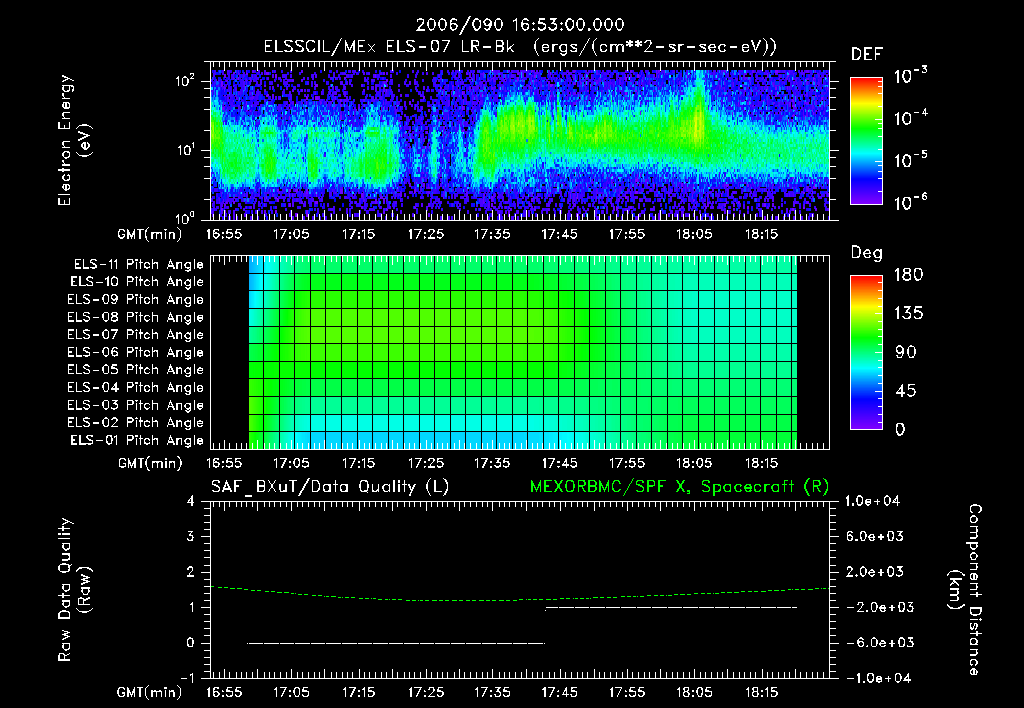Click the 10^-4 value on DEF scale
1024x708 pixels.
910,118
